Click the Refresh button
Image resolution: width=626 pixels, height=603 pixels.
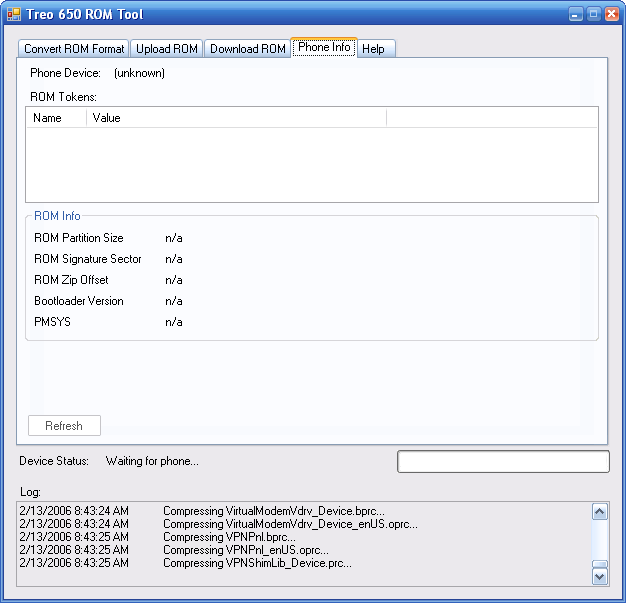tap(64, 426)
